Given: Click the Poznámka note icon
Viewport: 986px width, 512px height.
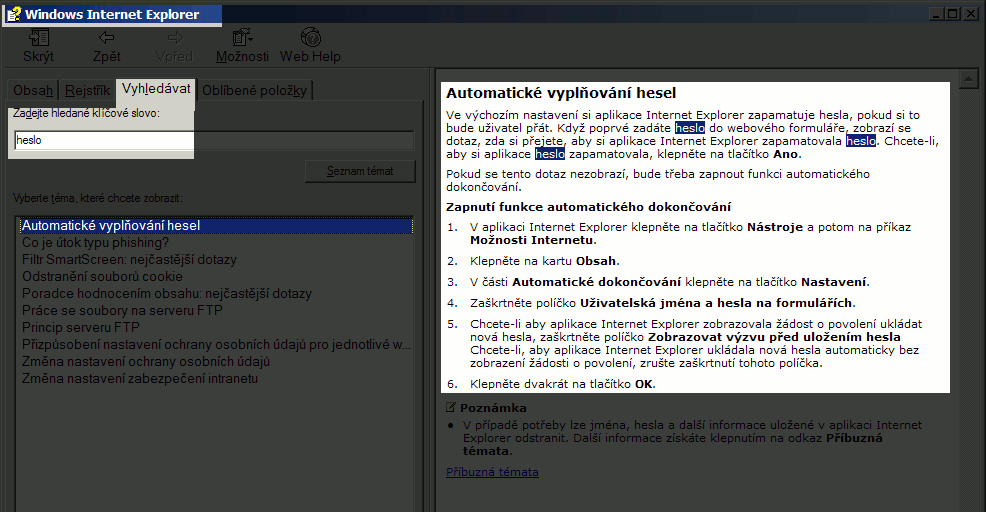Looking at the screenshot, I should pyautogui.click(x=451, y=408).
